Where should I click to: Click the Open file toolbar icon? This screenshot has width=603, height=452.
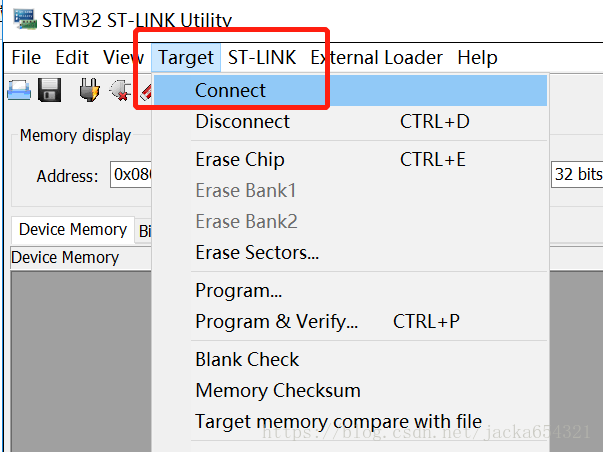(19, 92)
